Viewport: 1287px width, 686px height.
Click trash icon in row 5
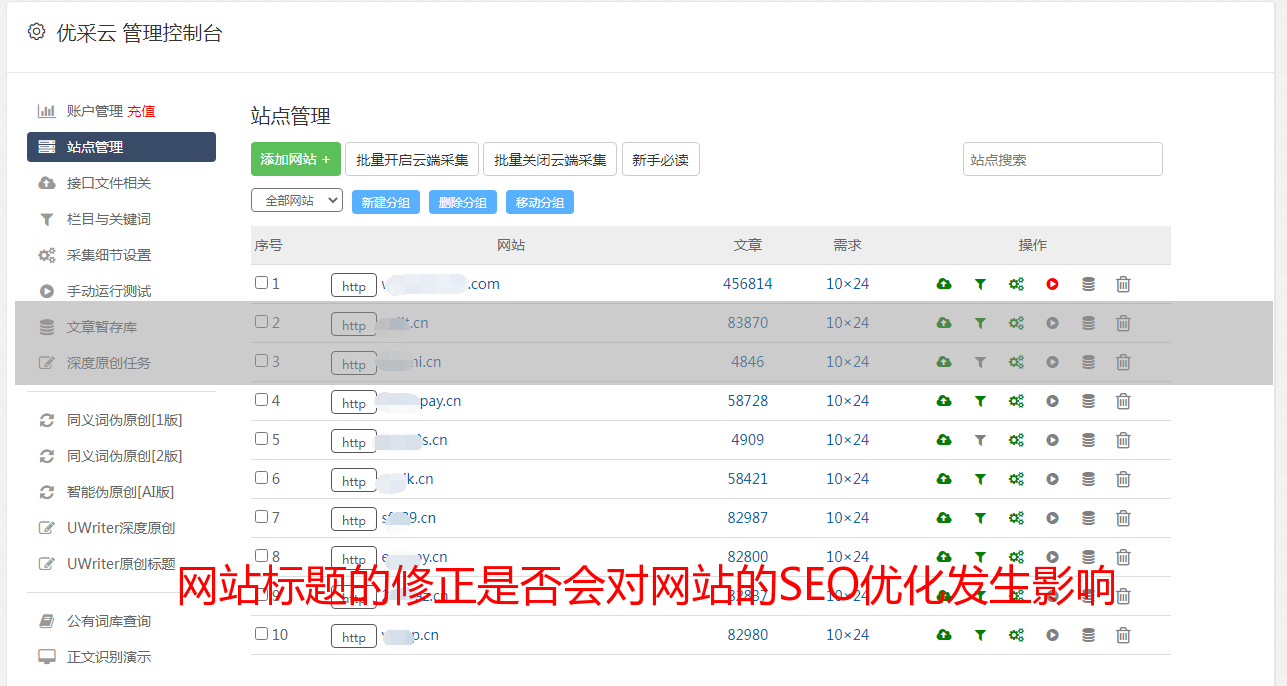[1123, 440]
